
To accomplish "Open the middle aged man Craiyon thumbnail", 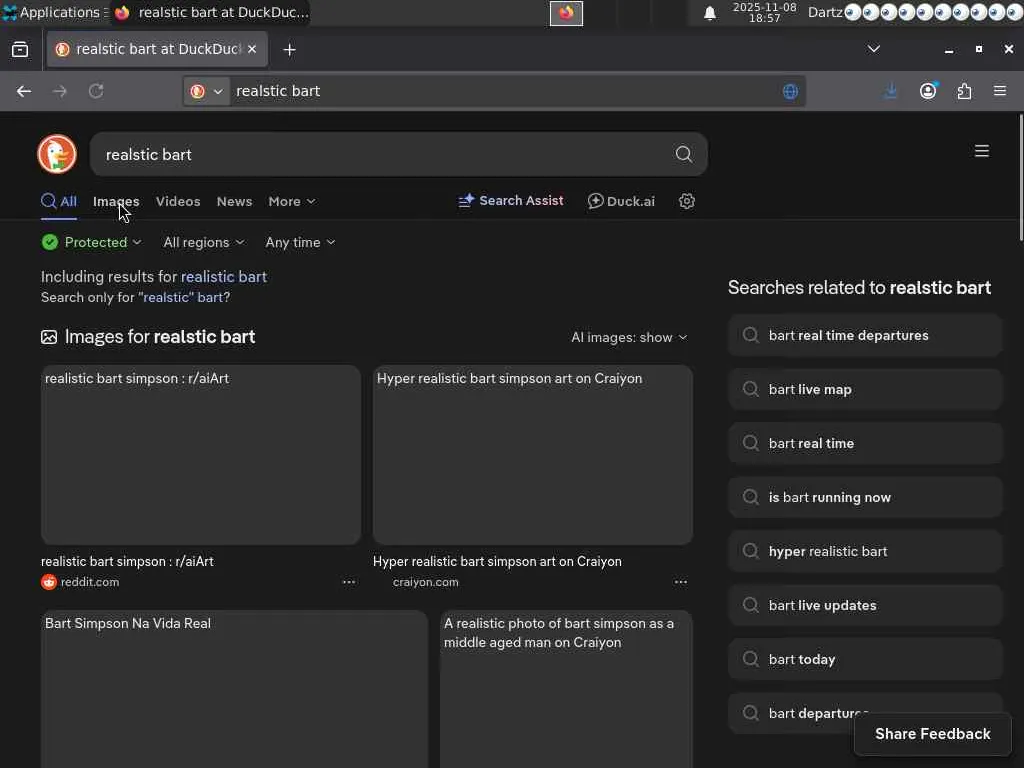I will [566, 689].
